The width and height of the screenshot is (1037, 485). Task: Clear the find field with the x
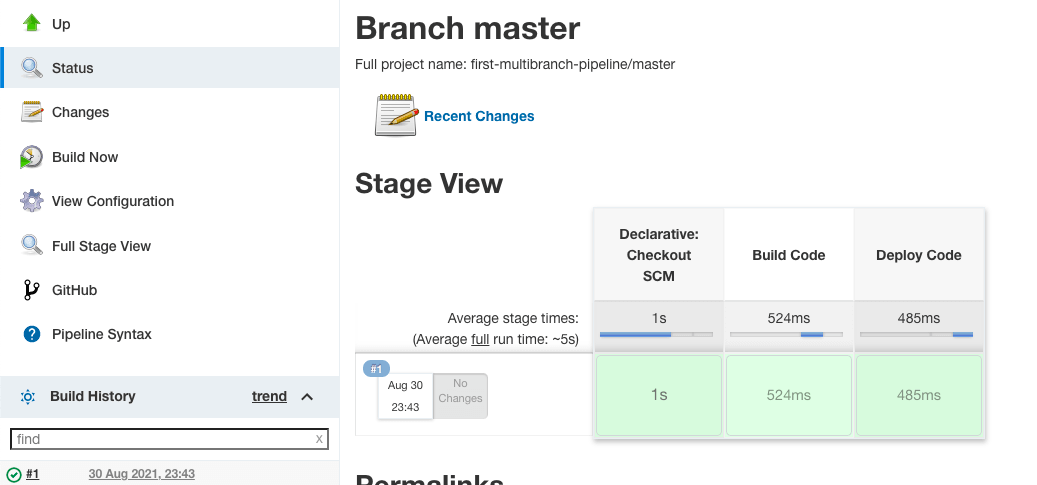coord(319,439)
